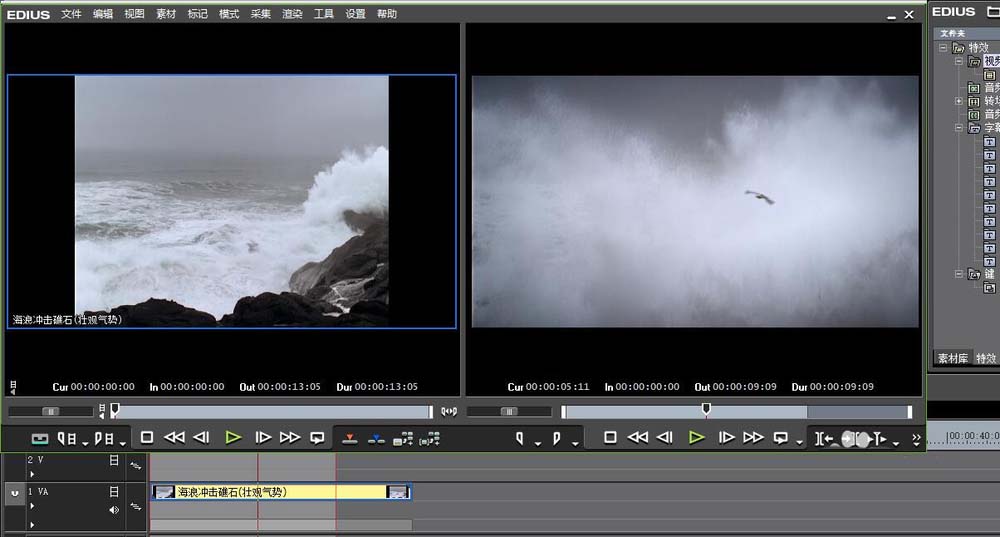The height and width of the screenshot is (537, 1000).
Task: Play the timeline in the recorder monitor
Action: click(x=697, y=438)
